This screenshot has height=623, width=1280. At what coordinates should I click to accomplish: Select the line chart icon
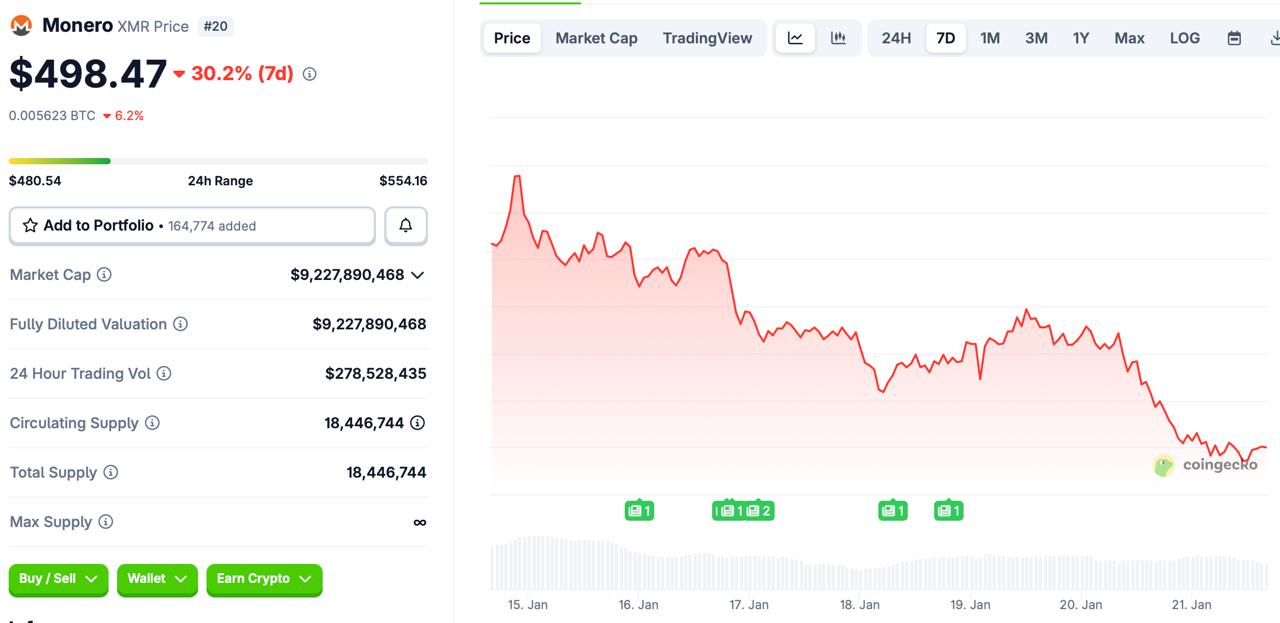point(794,37)
